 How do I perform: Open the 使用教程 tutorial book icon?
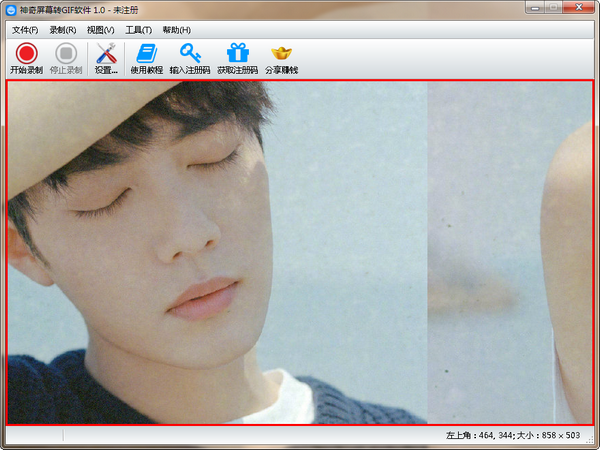coord(147,58)
